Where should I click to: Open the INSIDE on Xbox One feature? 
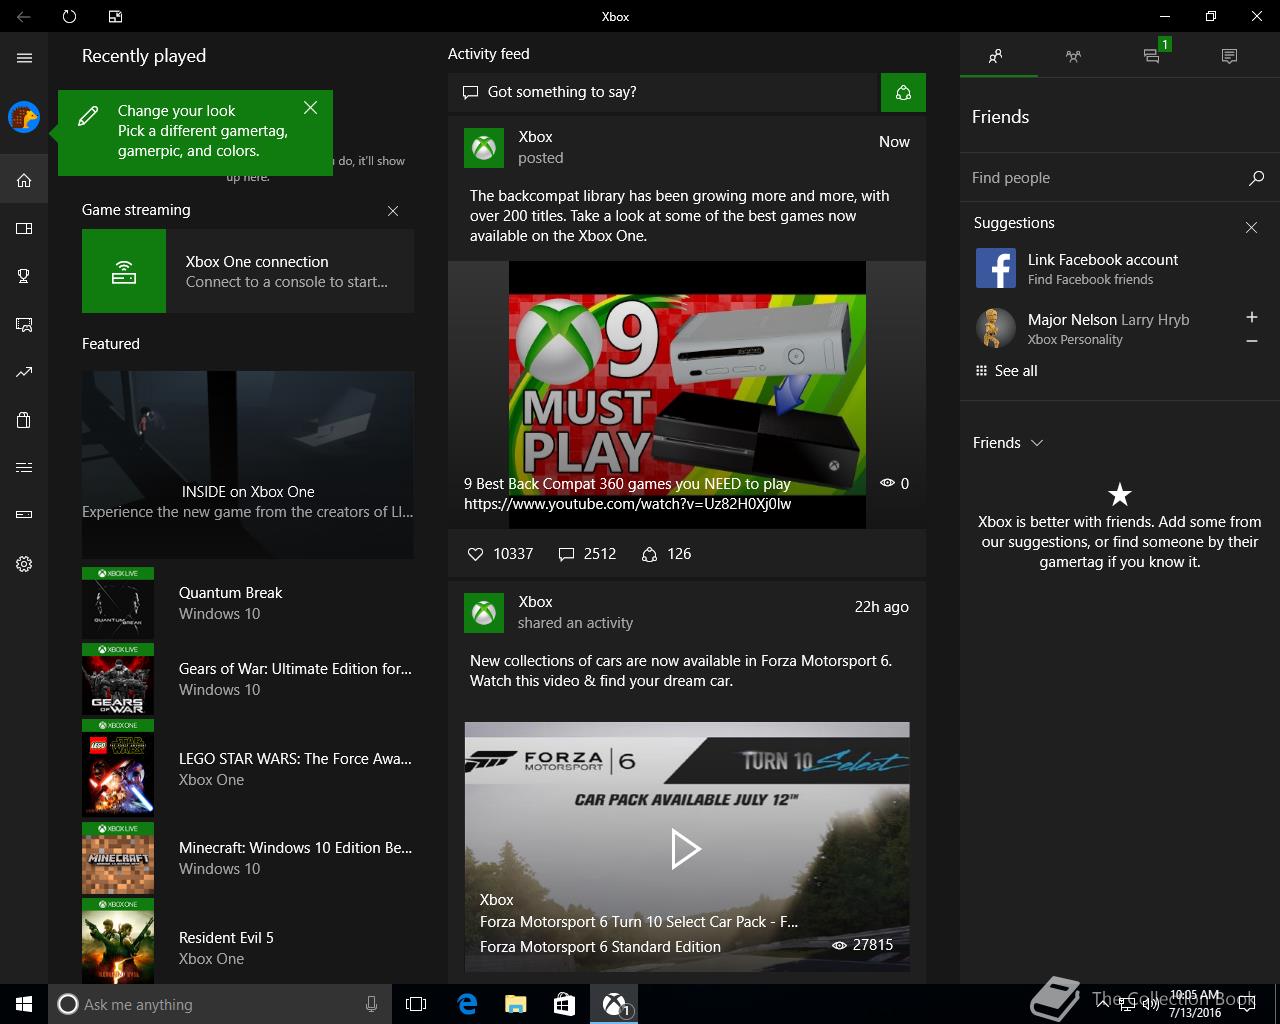[248, 465]
